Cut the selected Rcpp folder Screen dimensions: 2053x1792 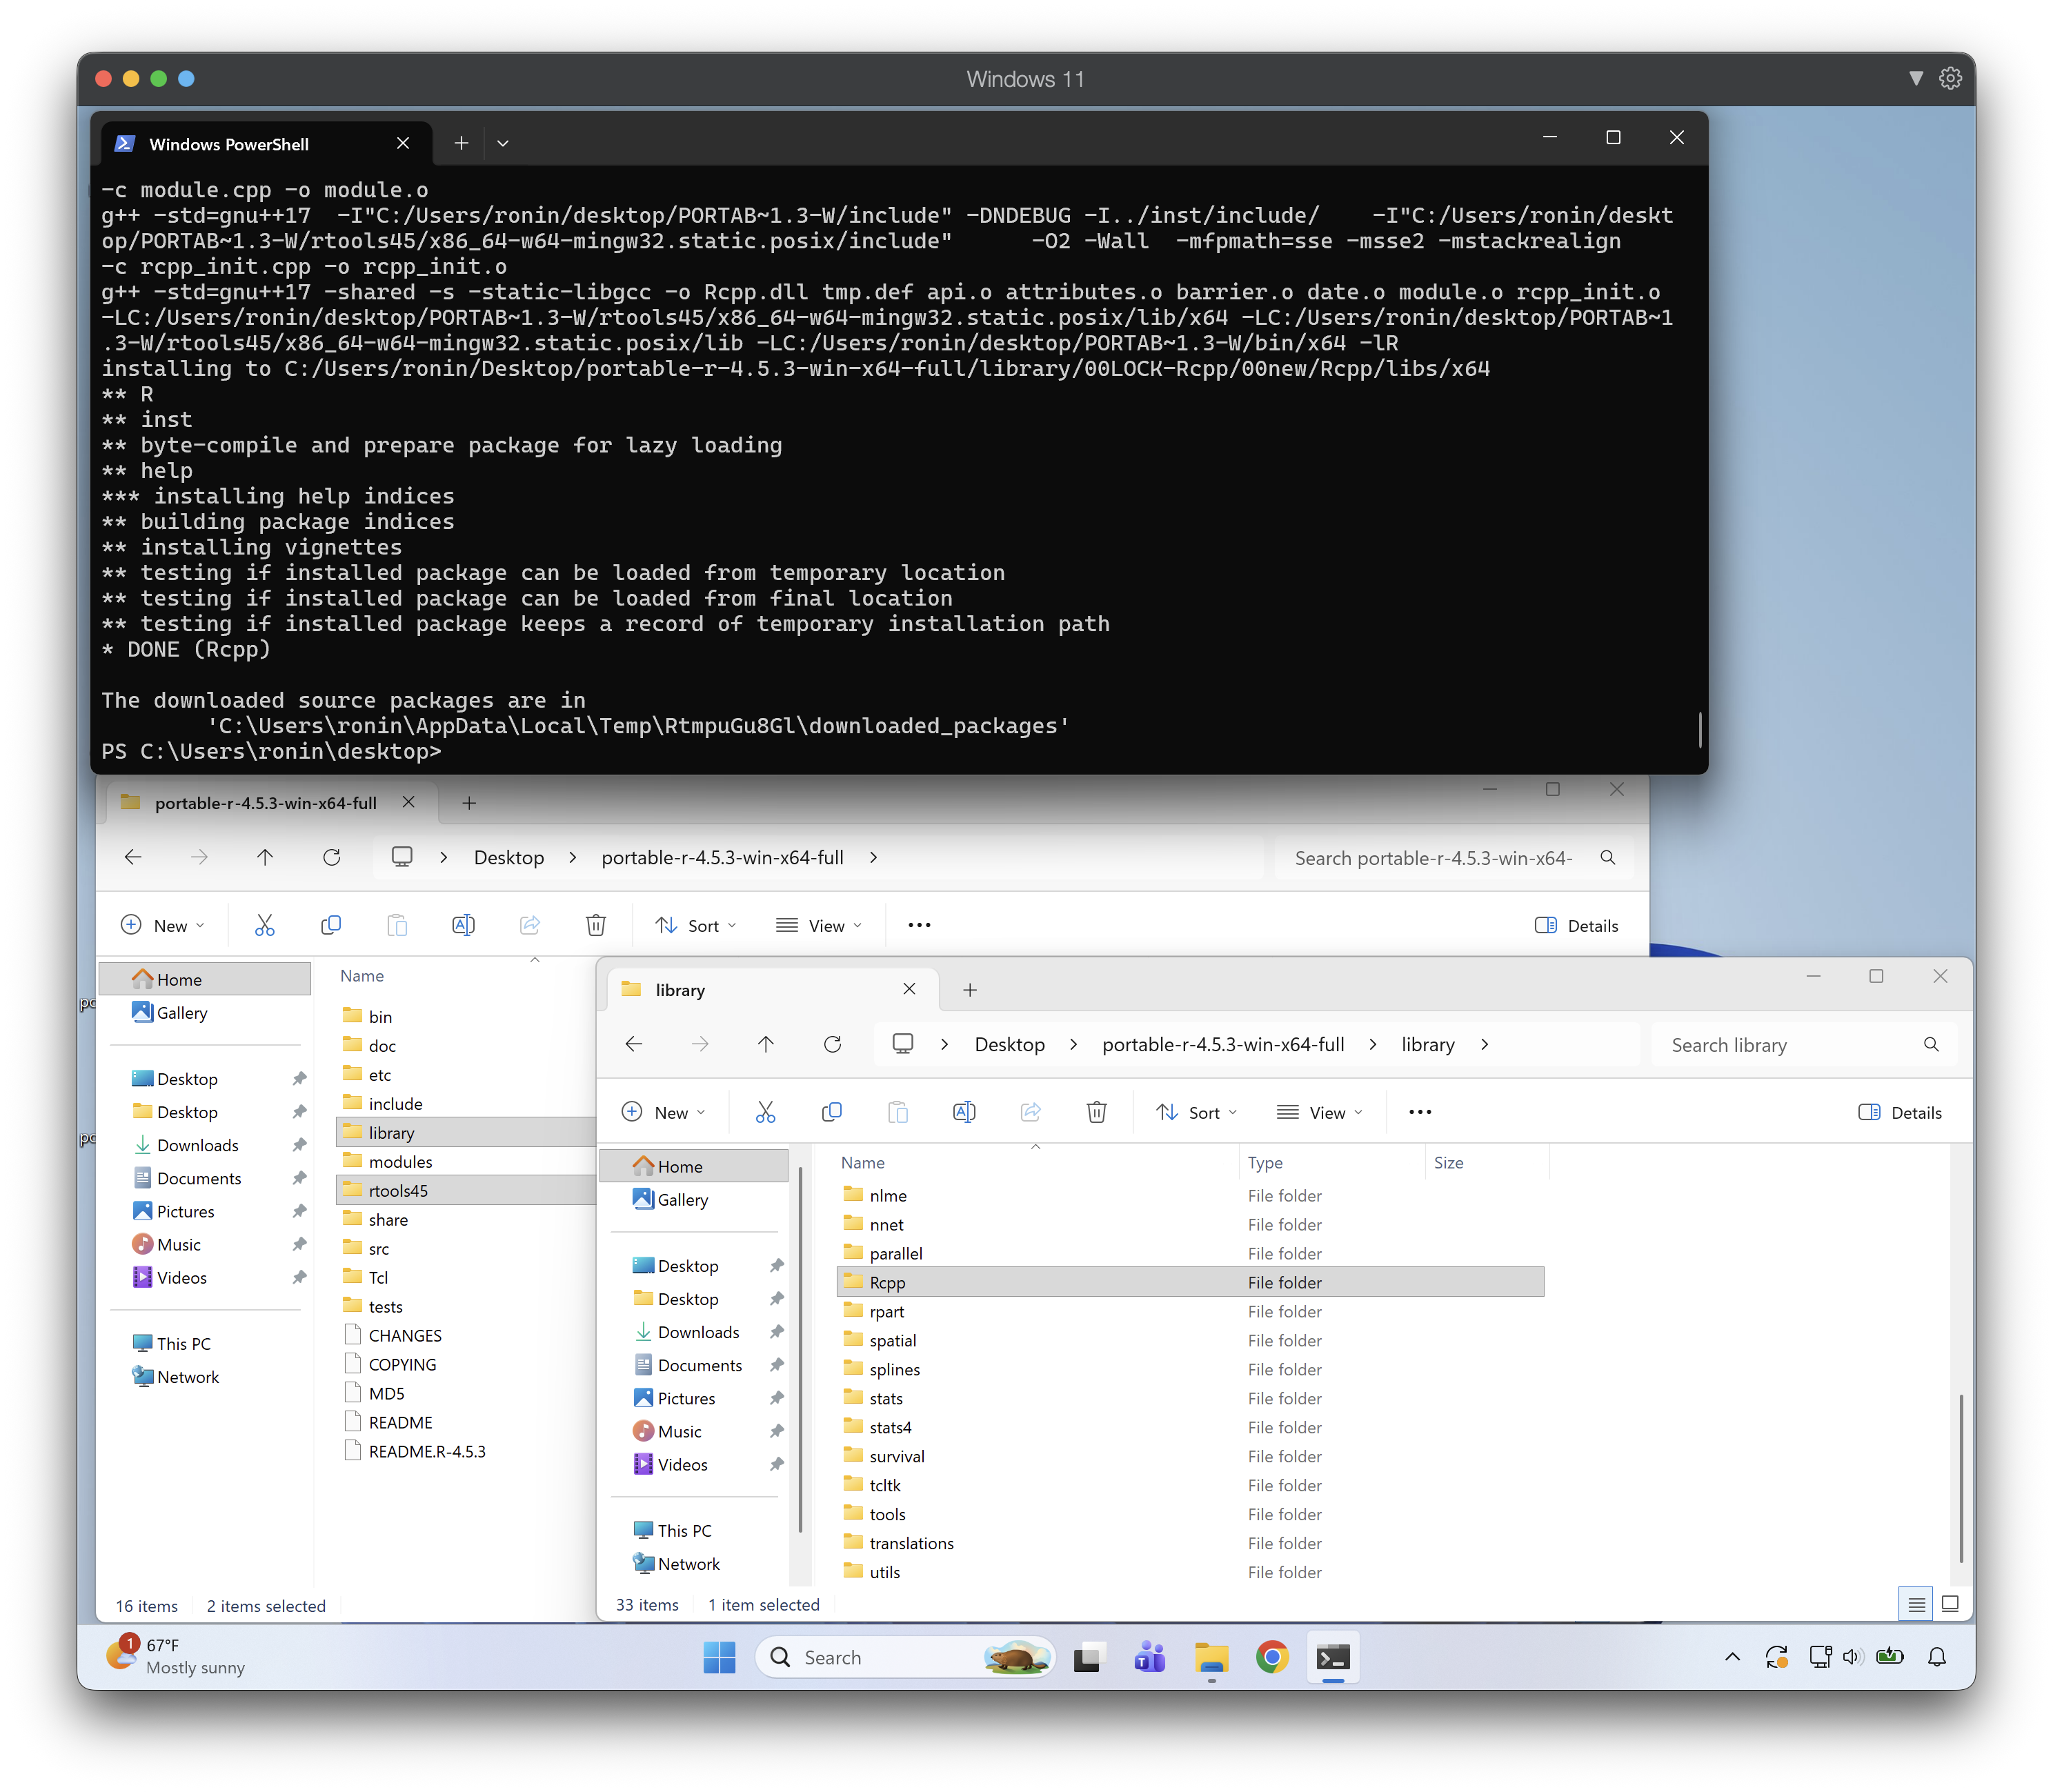766,1111
